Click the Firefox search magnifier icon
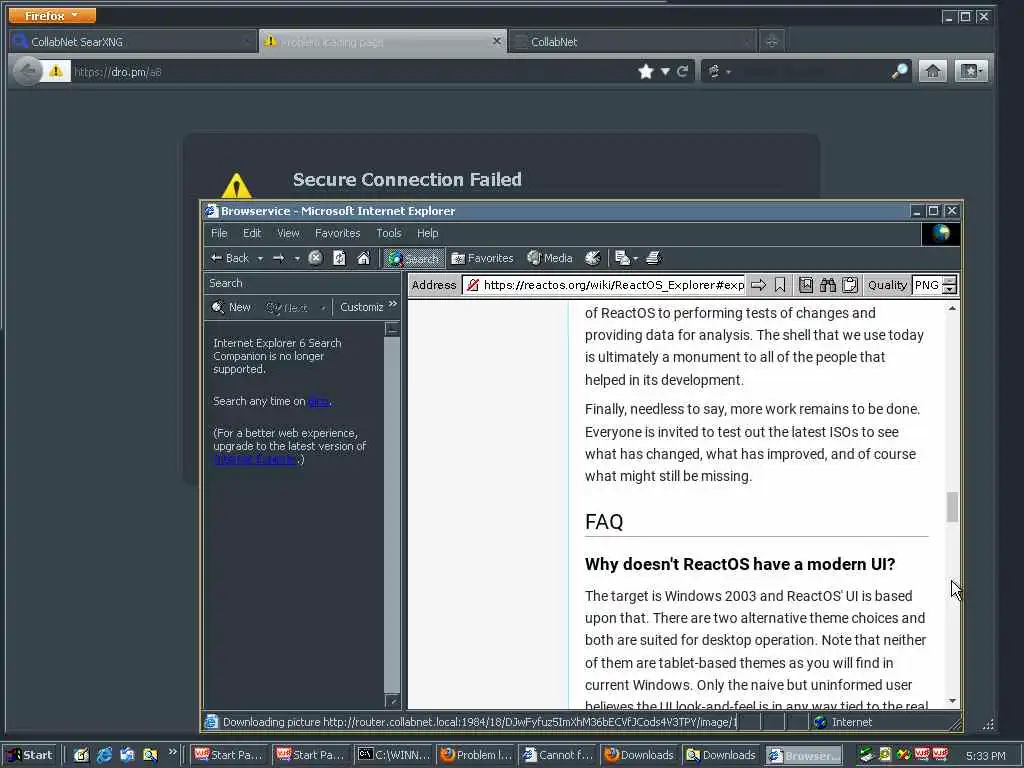 click(x=900, y=71)
